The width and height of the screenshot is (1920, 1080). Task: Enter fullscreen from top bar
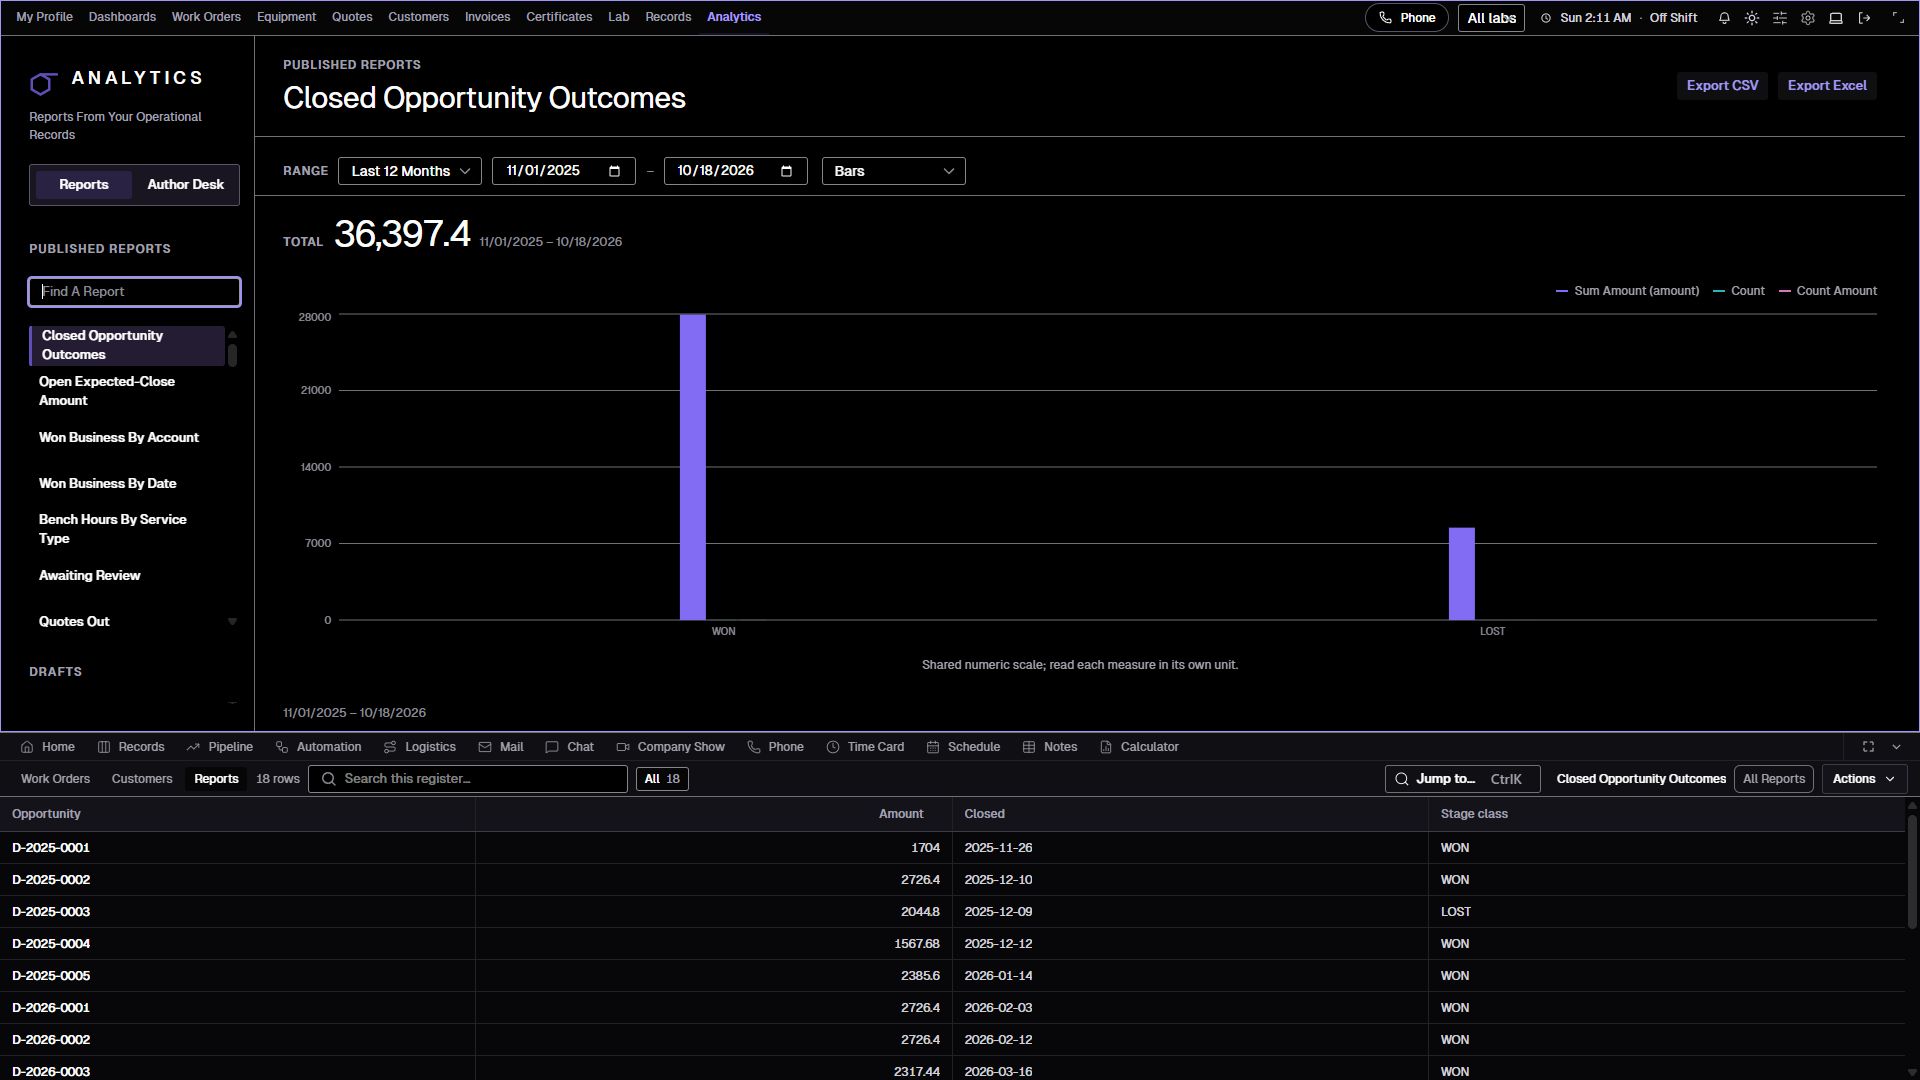[x=1898, y=18]
